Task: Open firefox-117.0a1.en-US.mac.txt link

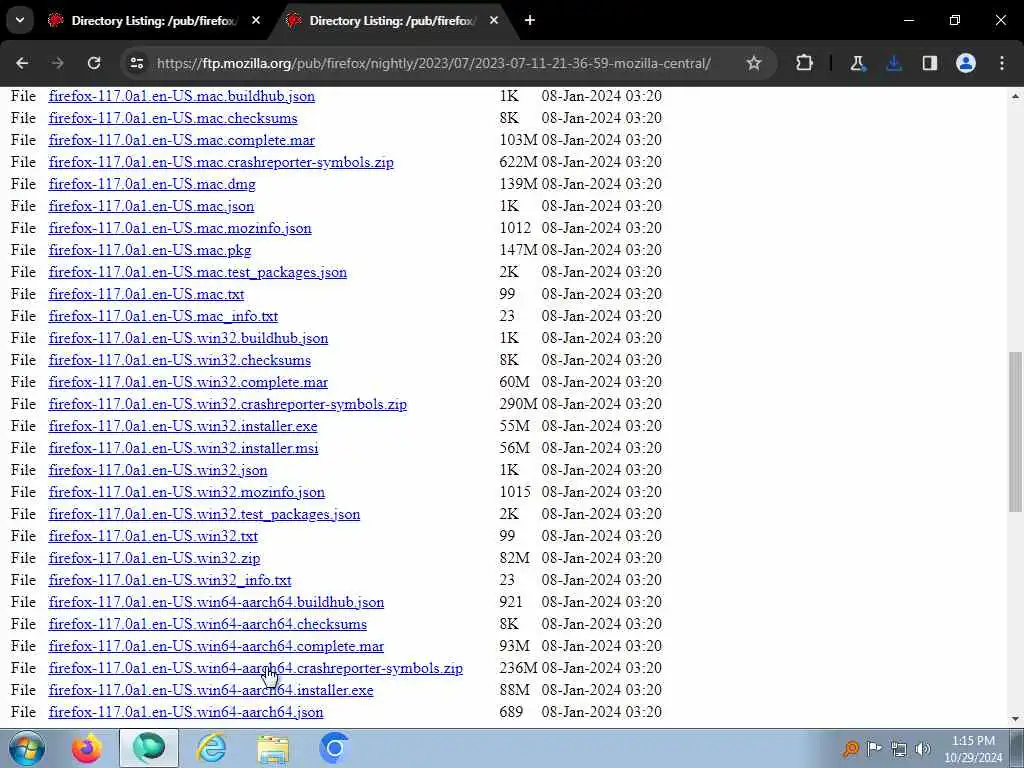Action: 146,295
